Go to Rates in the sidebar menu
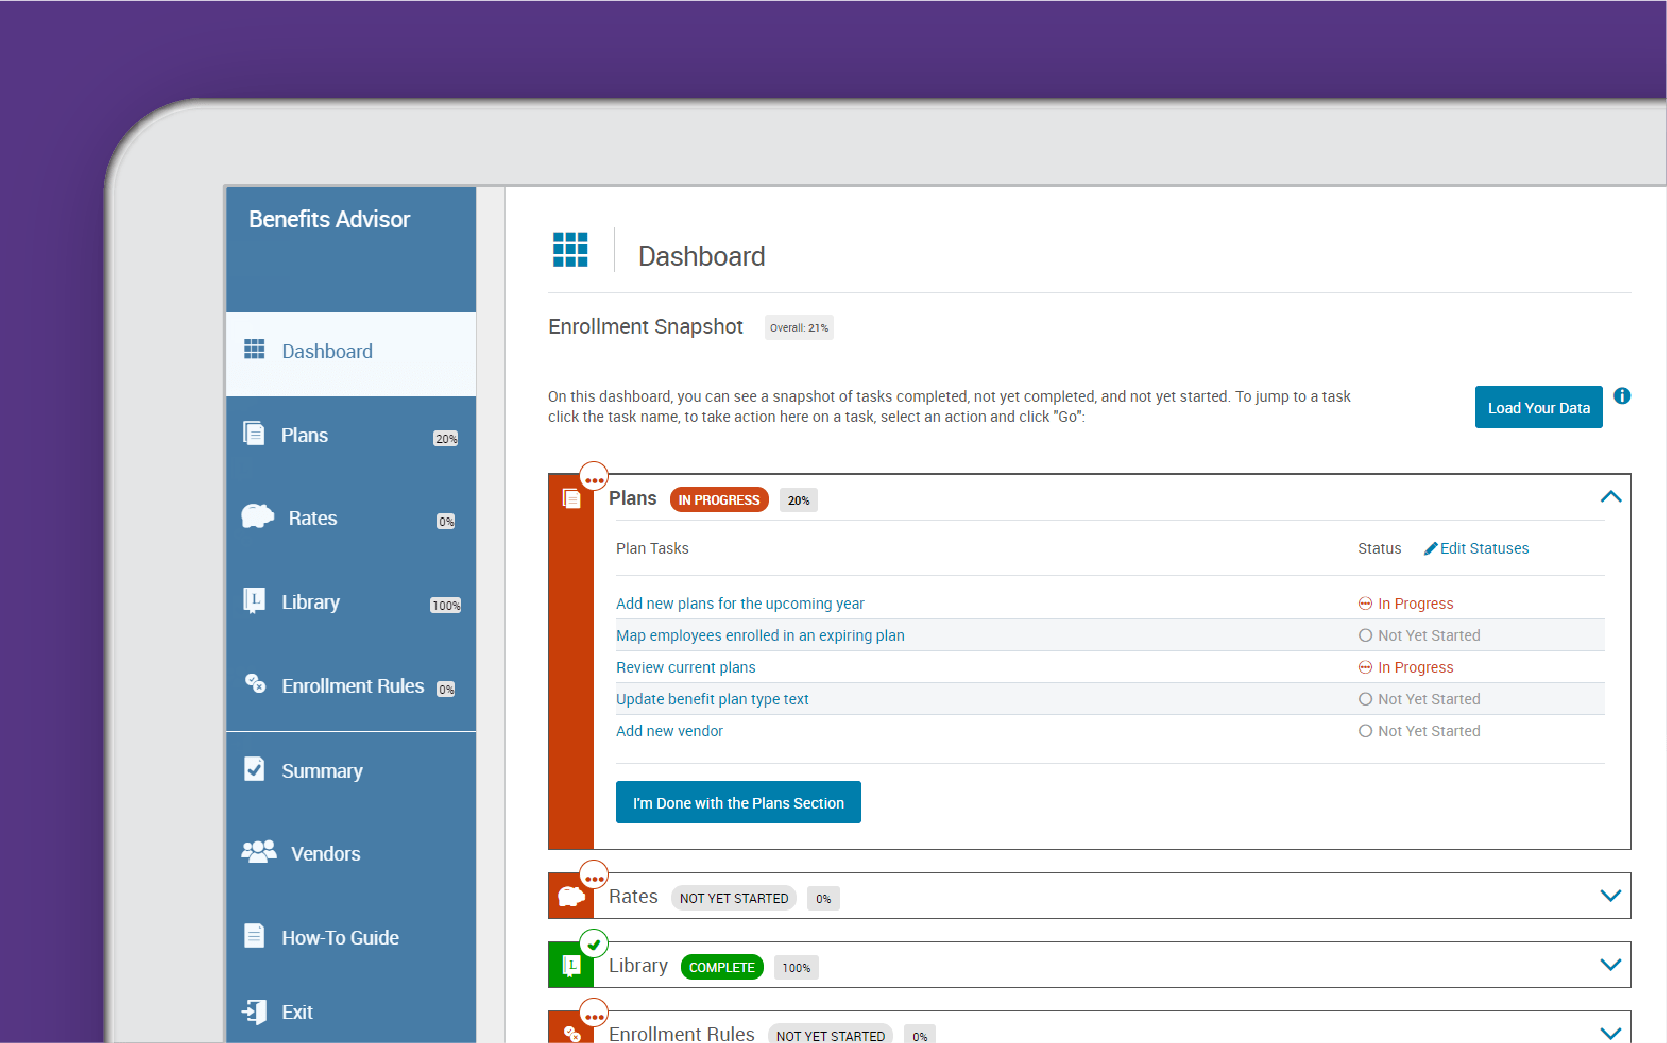This screenshot has width=1667, height=1043. (351, 520)
